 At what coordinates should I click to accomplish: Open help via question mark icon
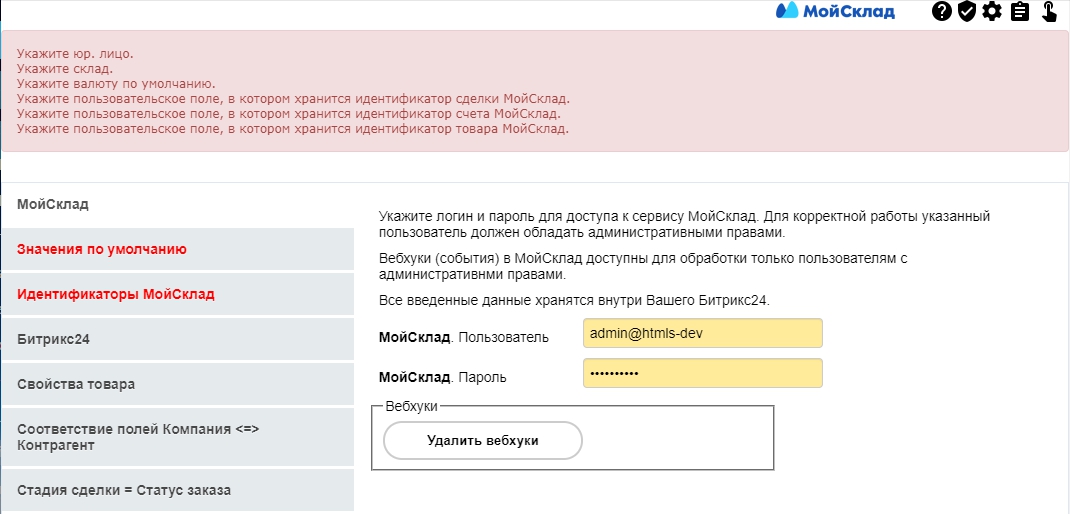941,12
